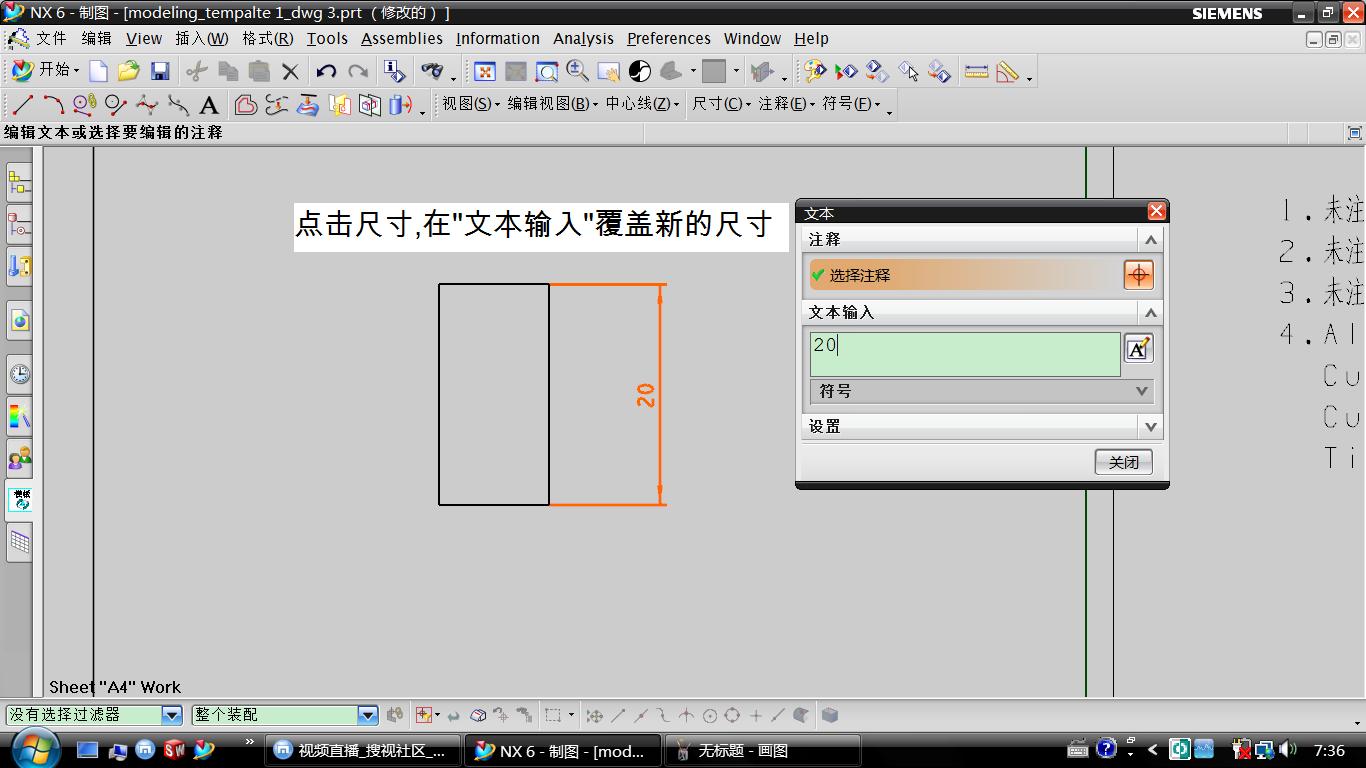Select the Pan view hand icon
The height and width of the screenshot is (768, 1366).
609,71
